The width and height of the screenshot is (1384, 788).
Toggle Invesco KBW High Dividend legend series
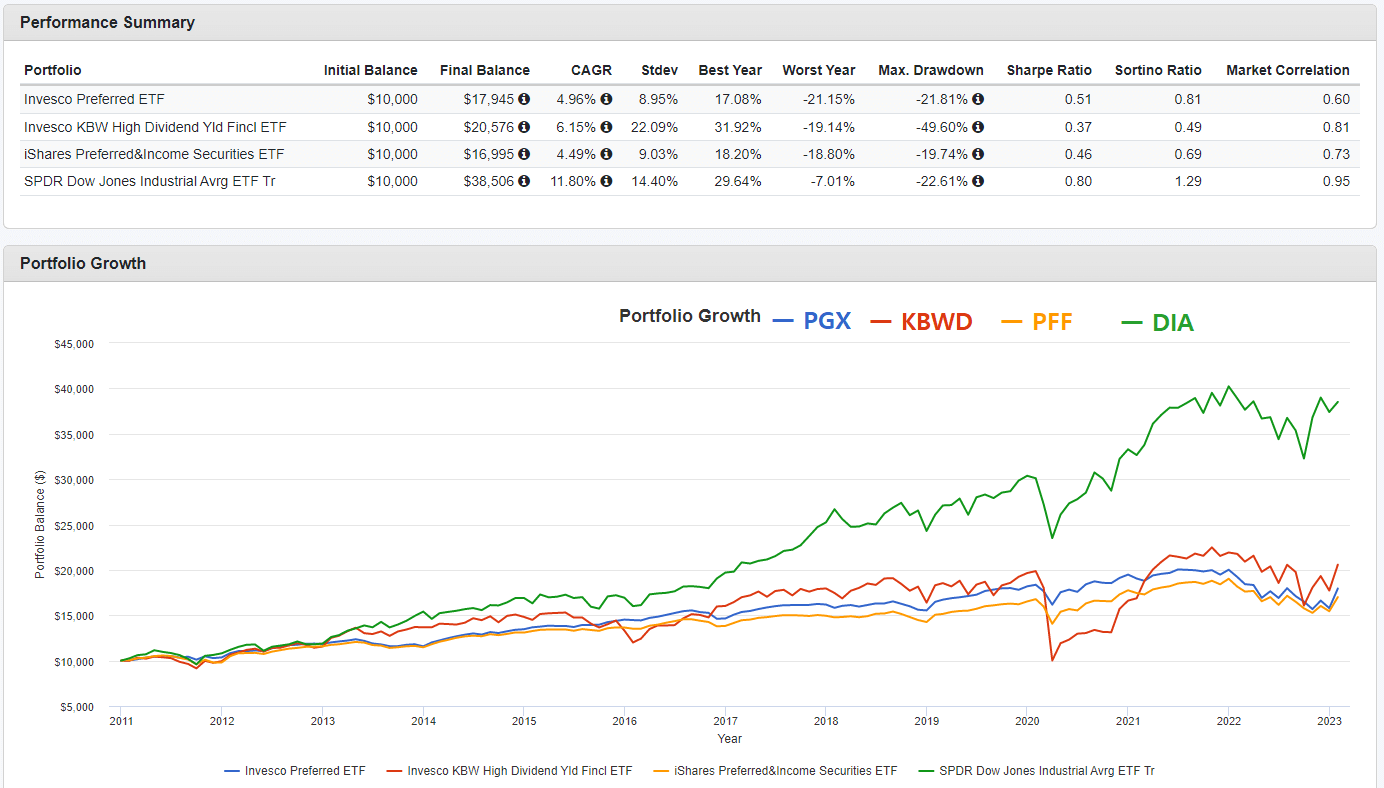509,771
